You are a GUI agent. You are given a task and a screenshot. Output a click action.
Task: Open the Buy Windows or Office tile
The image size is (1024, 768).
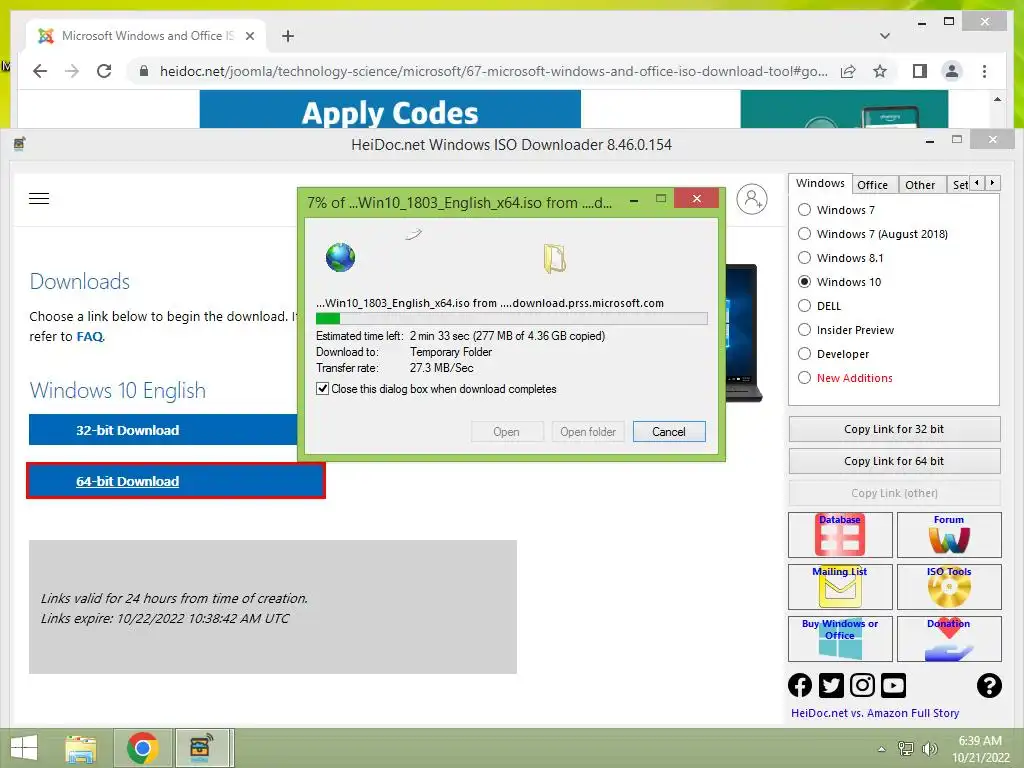pos(840,639)
